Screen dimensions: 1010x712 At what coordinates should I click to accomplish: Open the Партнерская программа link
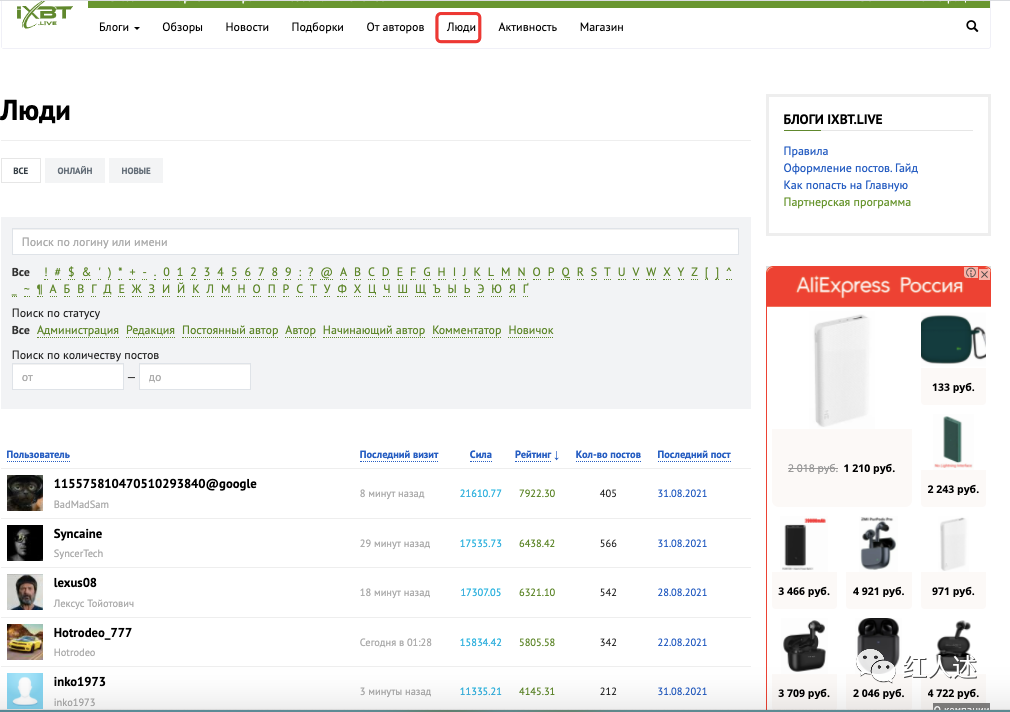847,202
